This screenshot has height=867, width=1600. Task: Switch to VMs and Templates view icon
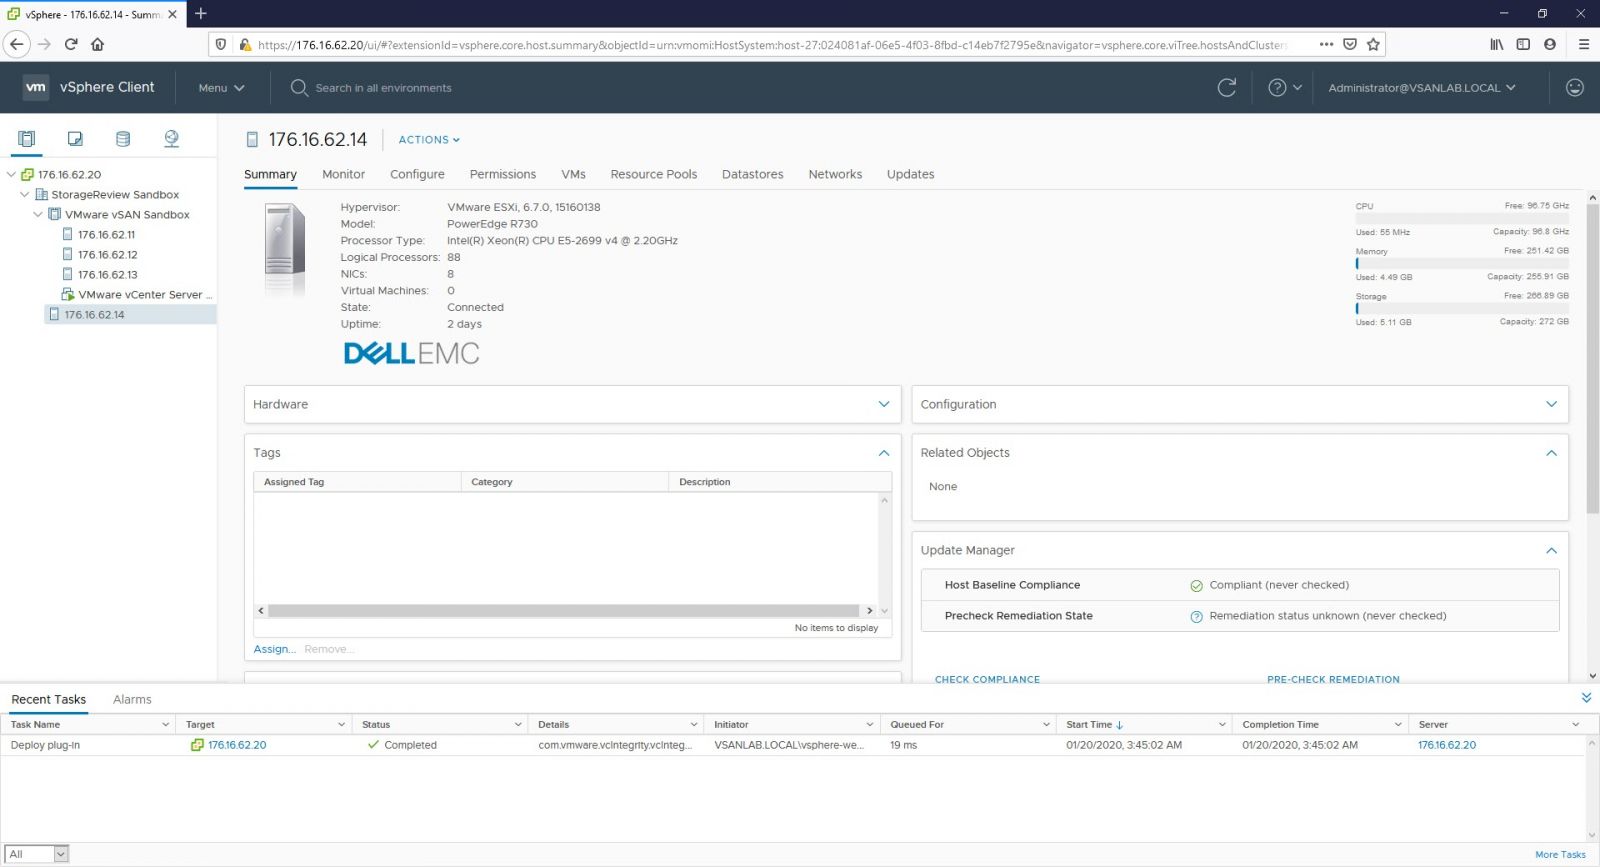pos(75,139)
